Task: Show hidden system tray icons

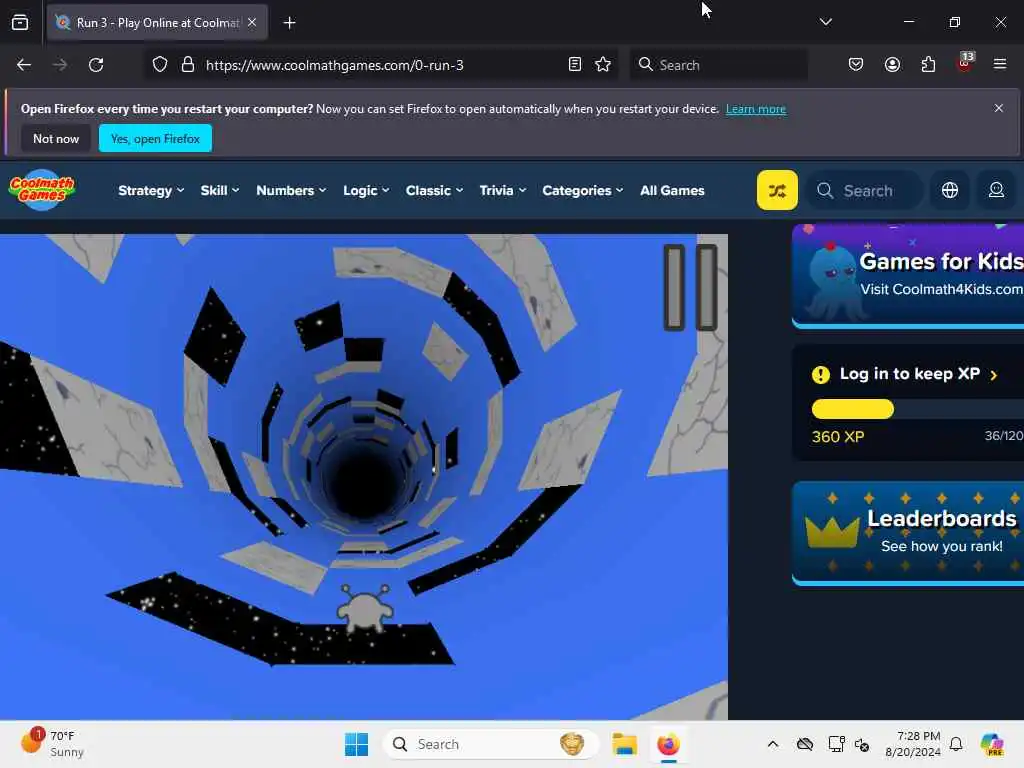Action: point(773,744)
